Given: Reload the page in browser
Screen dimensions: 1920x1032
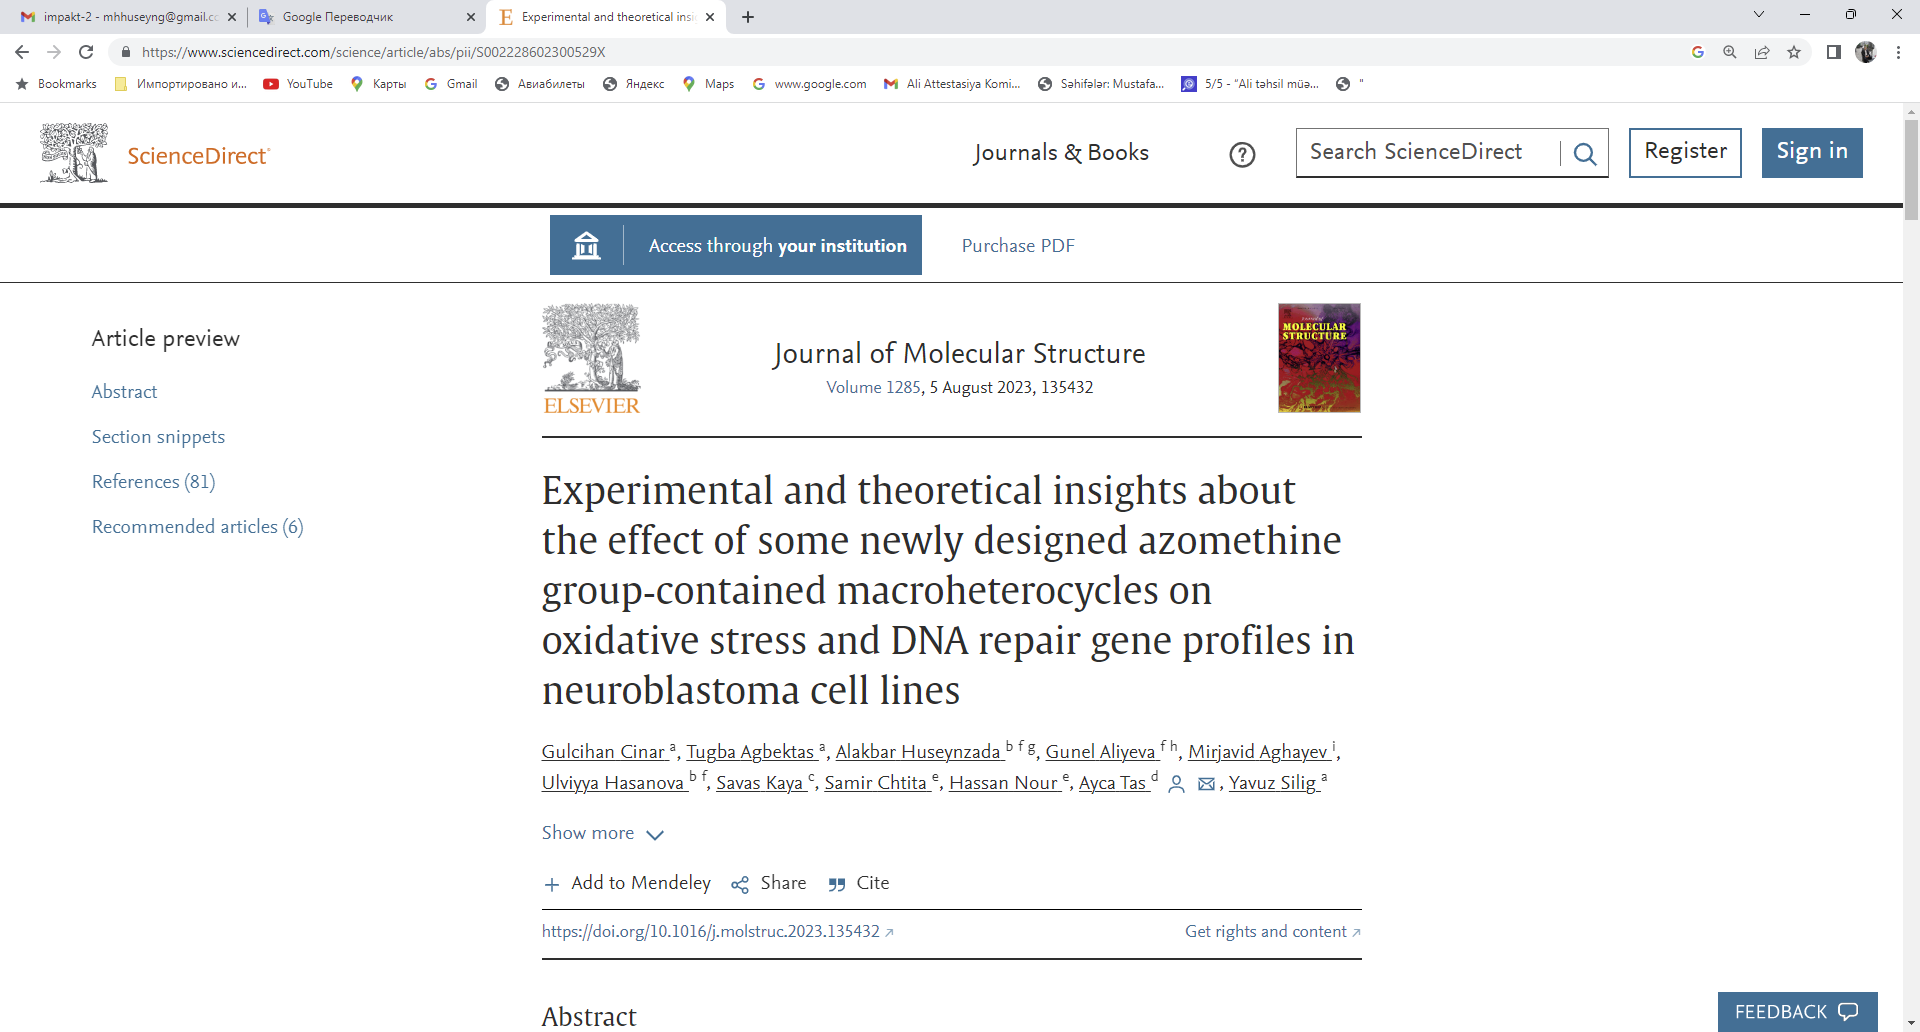Looking at the screenshot, I should coord(86,52).
